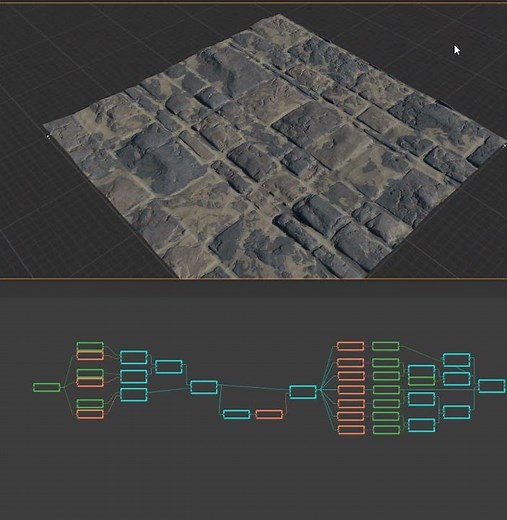Image resolution: width=507 pixels, height=520 pixels.
Task: Select the topmost green node in left cluster
Action: pyautogui.click(x=90, y=346)
